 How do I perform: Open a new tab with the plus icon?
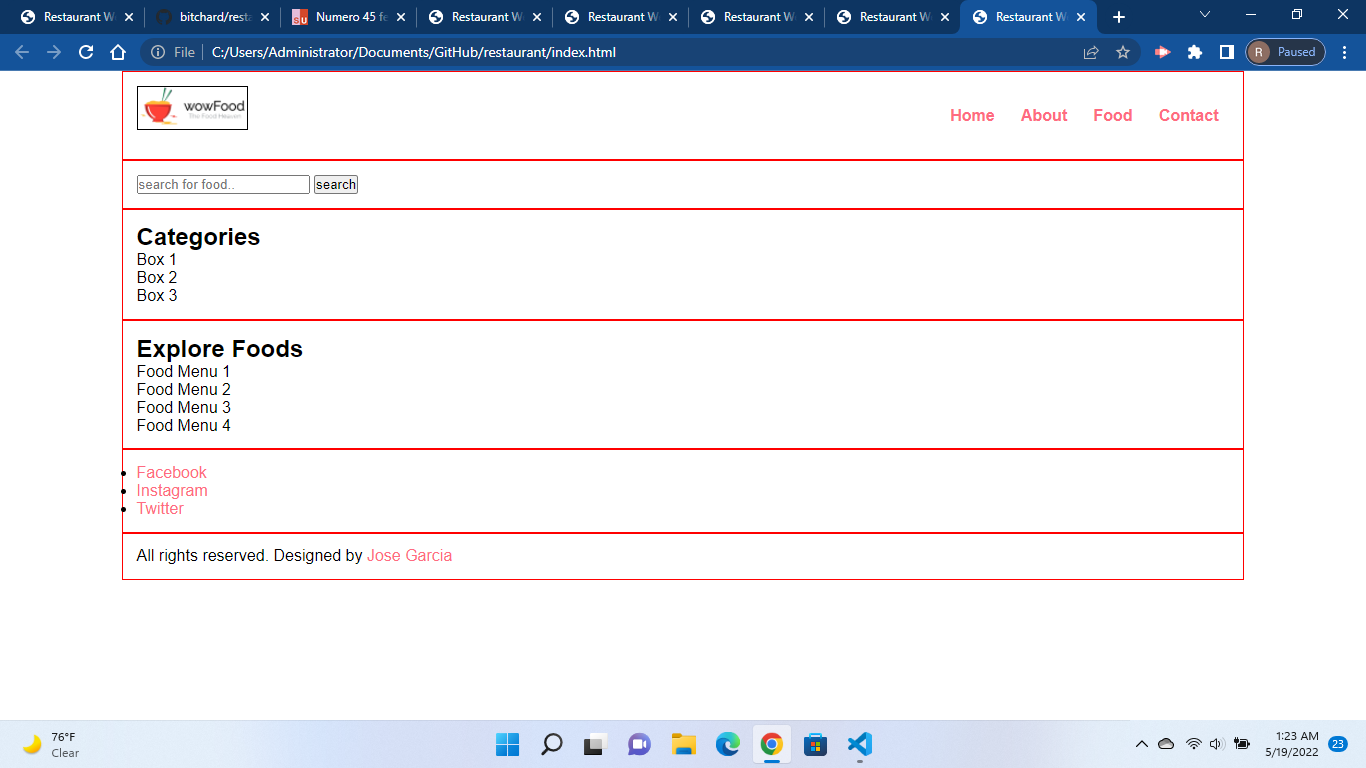point(1119,17)
